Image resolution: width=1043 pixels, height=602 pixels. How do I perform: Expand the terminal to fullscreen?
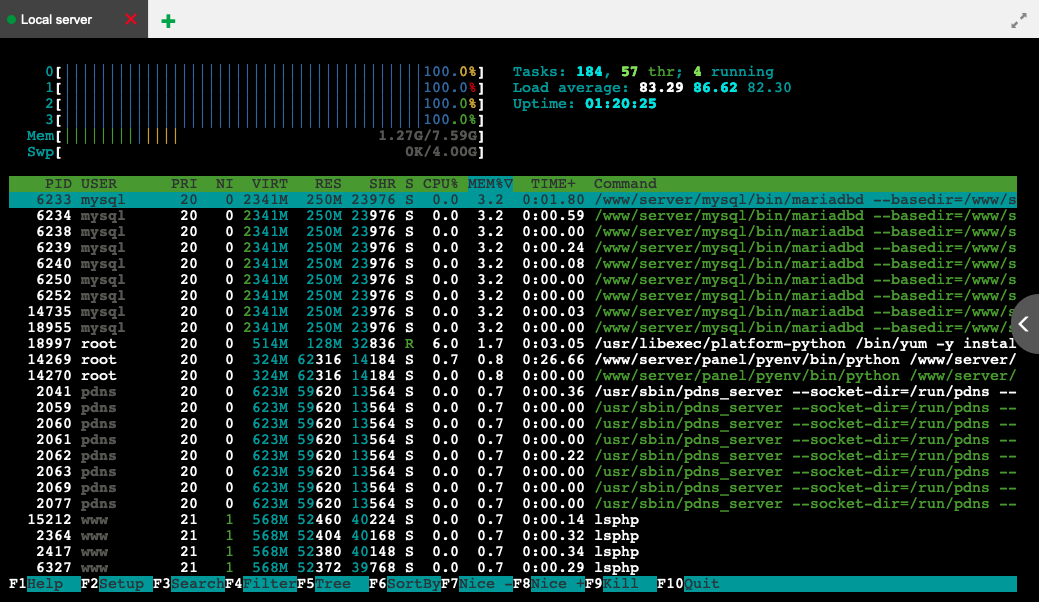click(1019, 19)
